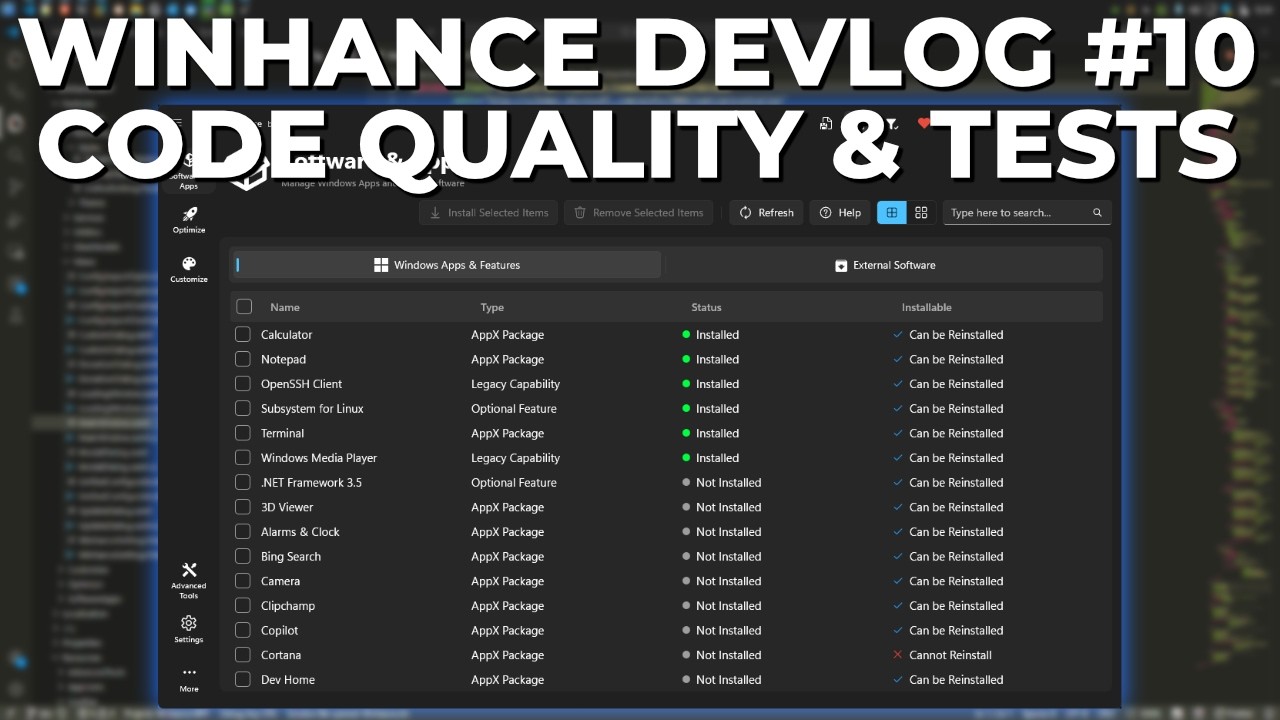Switch to Windows Apps & Features tab
The height and width of the screenshot is (720, 1280).
coord(447,265)
